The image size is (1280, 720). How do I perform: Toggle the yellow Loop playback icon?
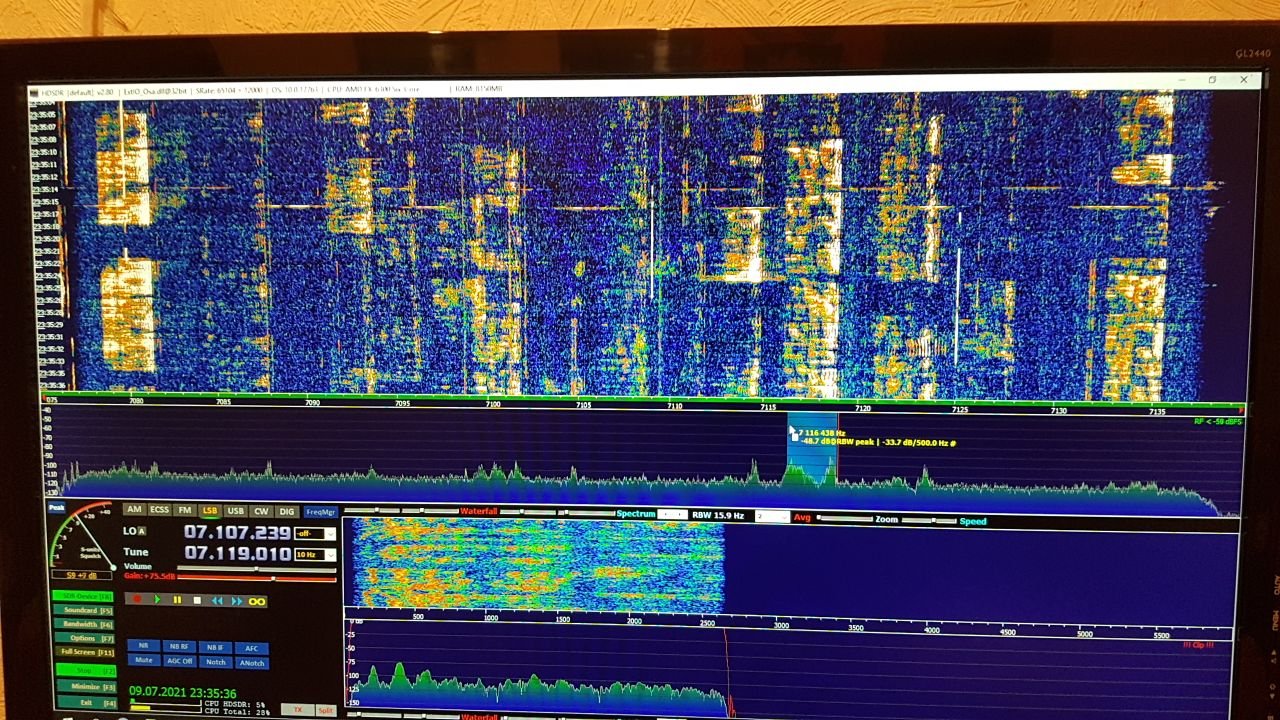point(257,601)
